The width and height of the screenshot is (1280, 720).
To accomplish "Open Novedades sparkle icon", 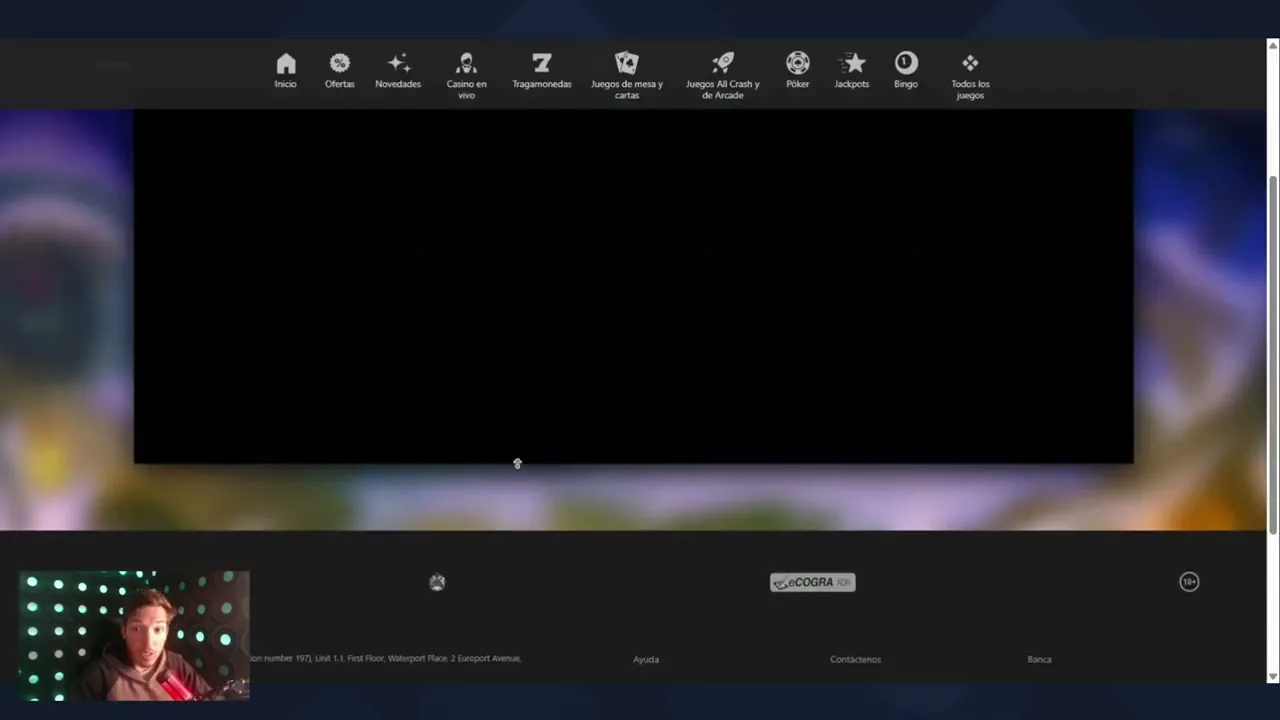I will tap(398, 64).
